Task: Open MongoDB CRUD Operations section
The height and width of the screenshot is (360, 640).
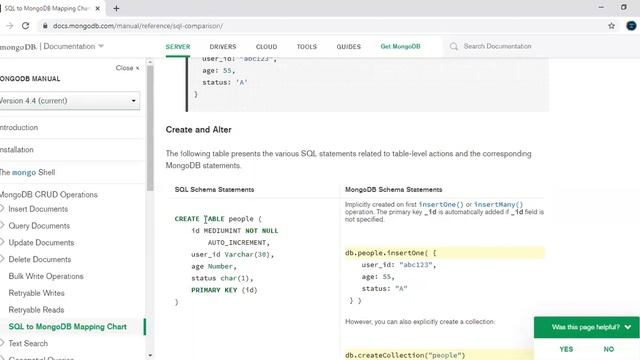Action: 49,195
